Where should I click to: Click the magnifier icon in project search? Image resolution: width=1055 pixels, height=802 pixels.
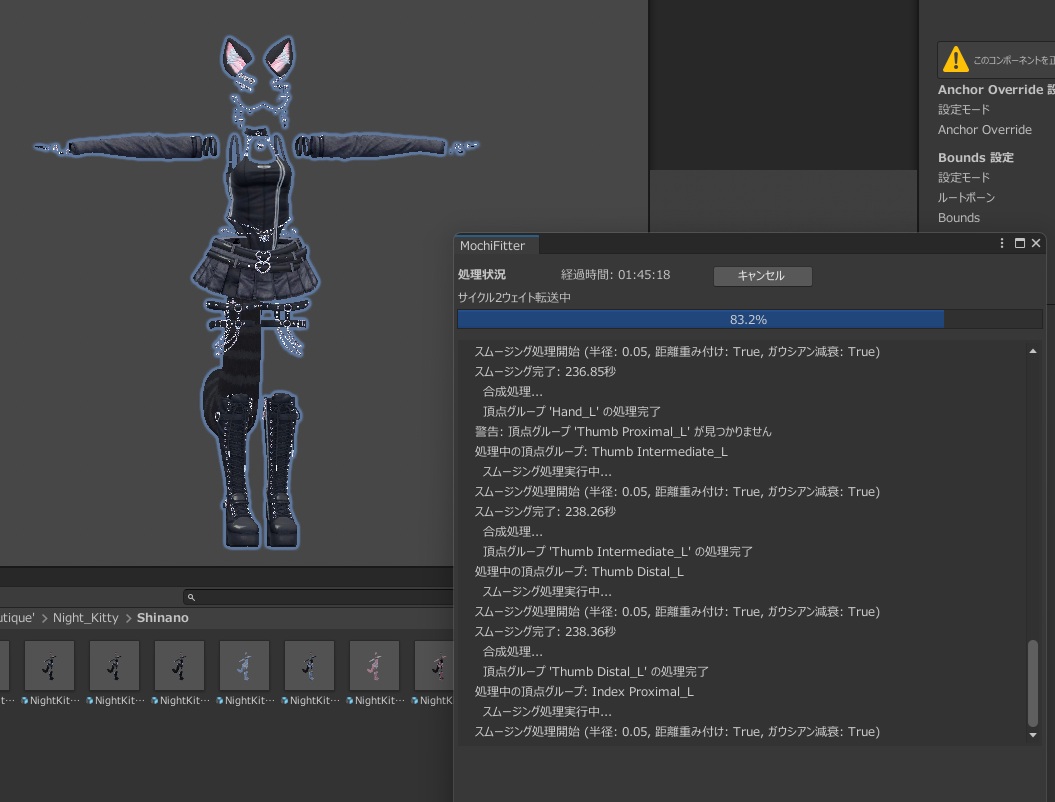pyautogui.click(x=191, y=597)
